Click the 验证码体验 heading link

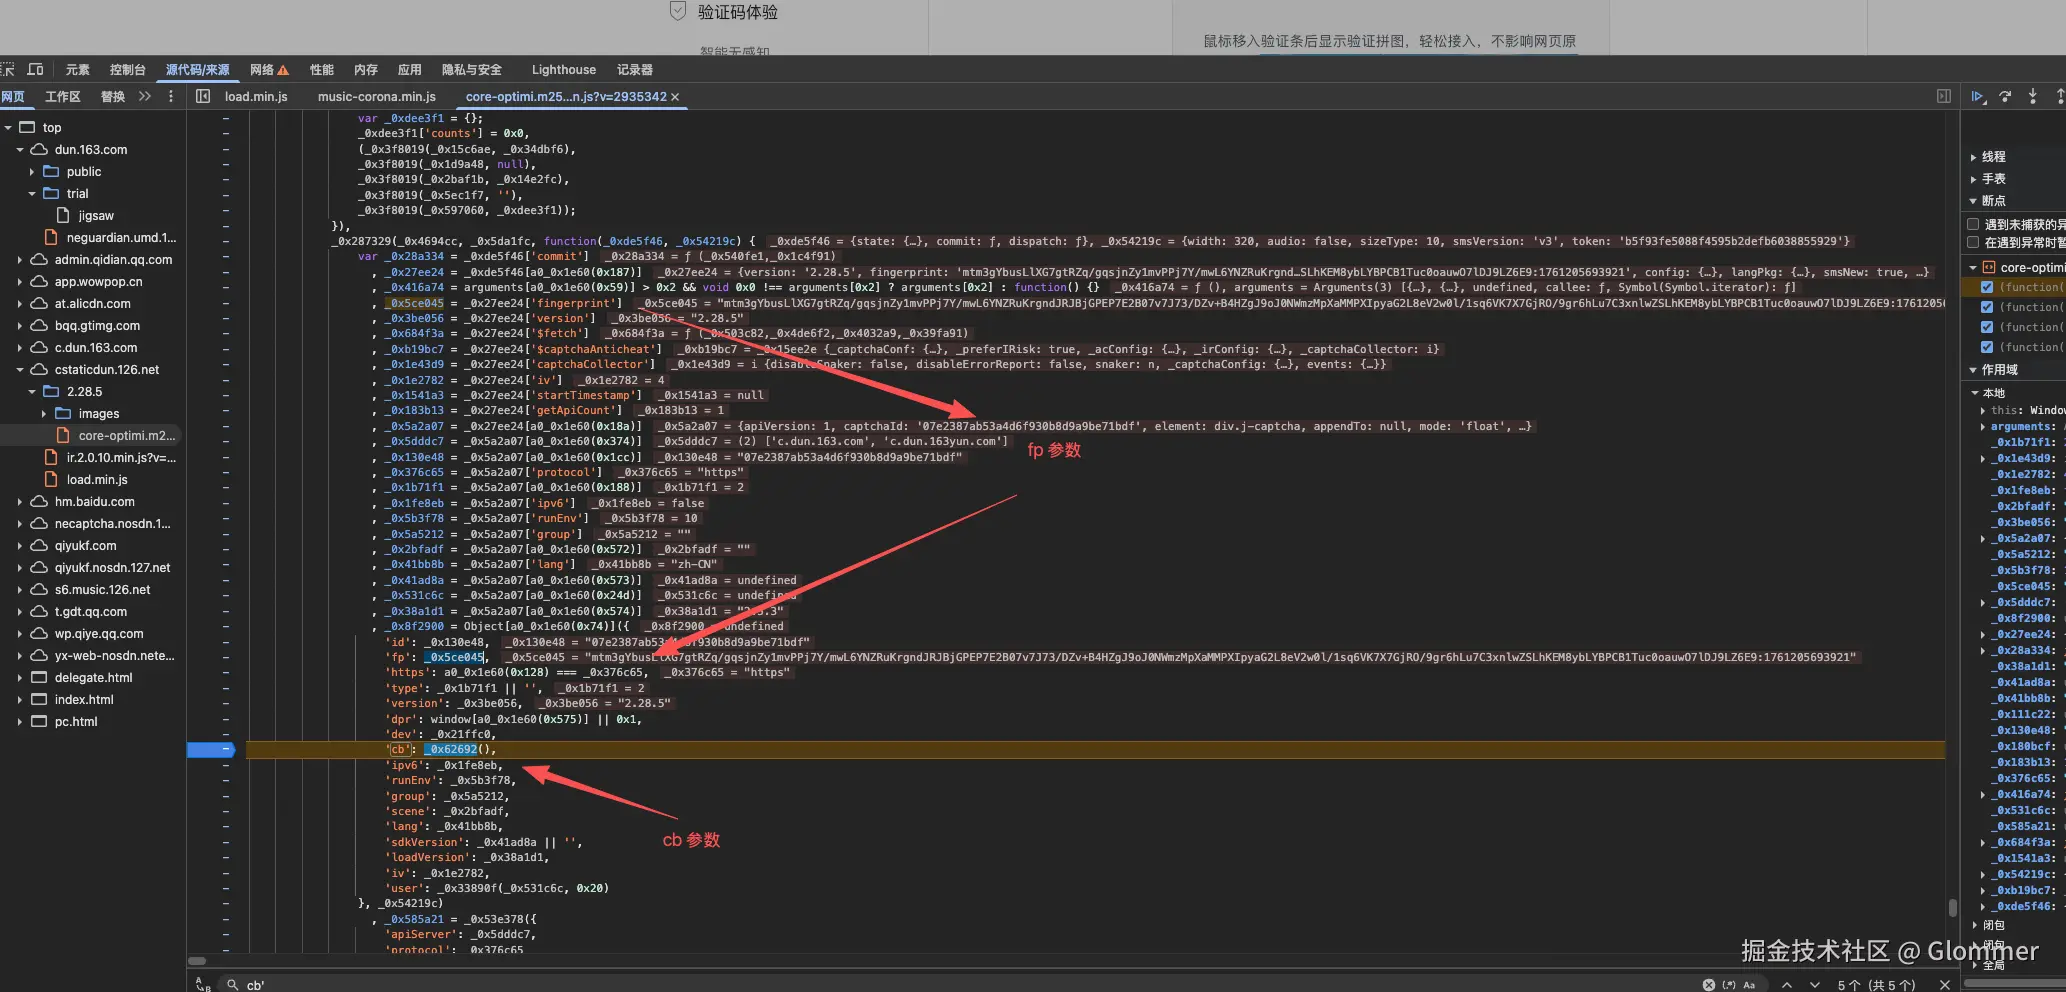tap(738, 12)
